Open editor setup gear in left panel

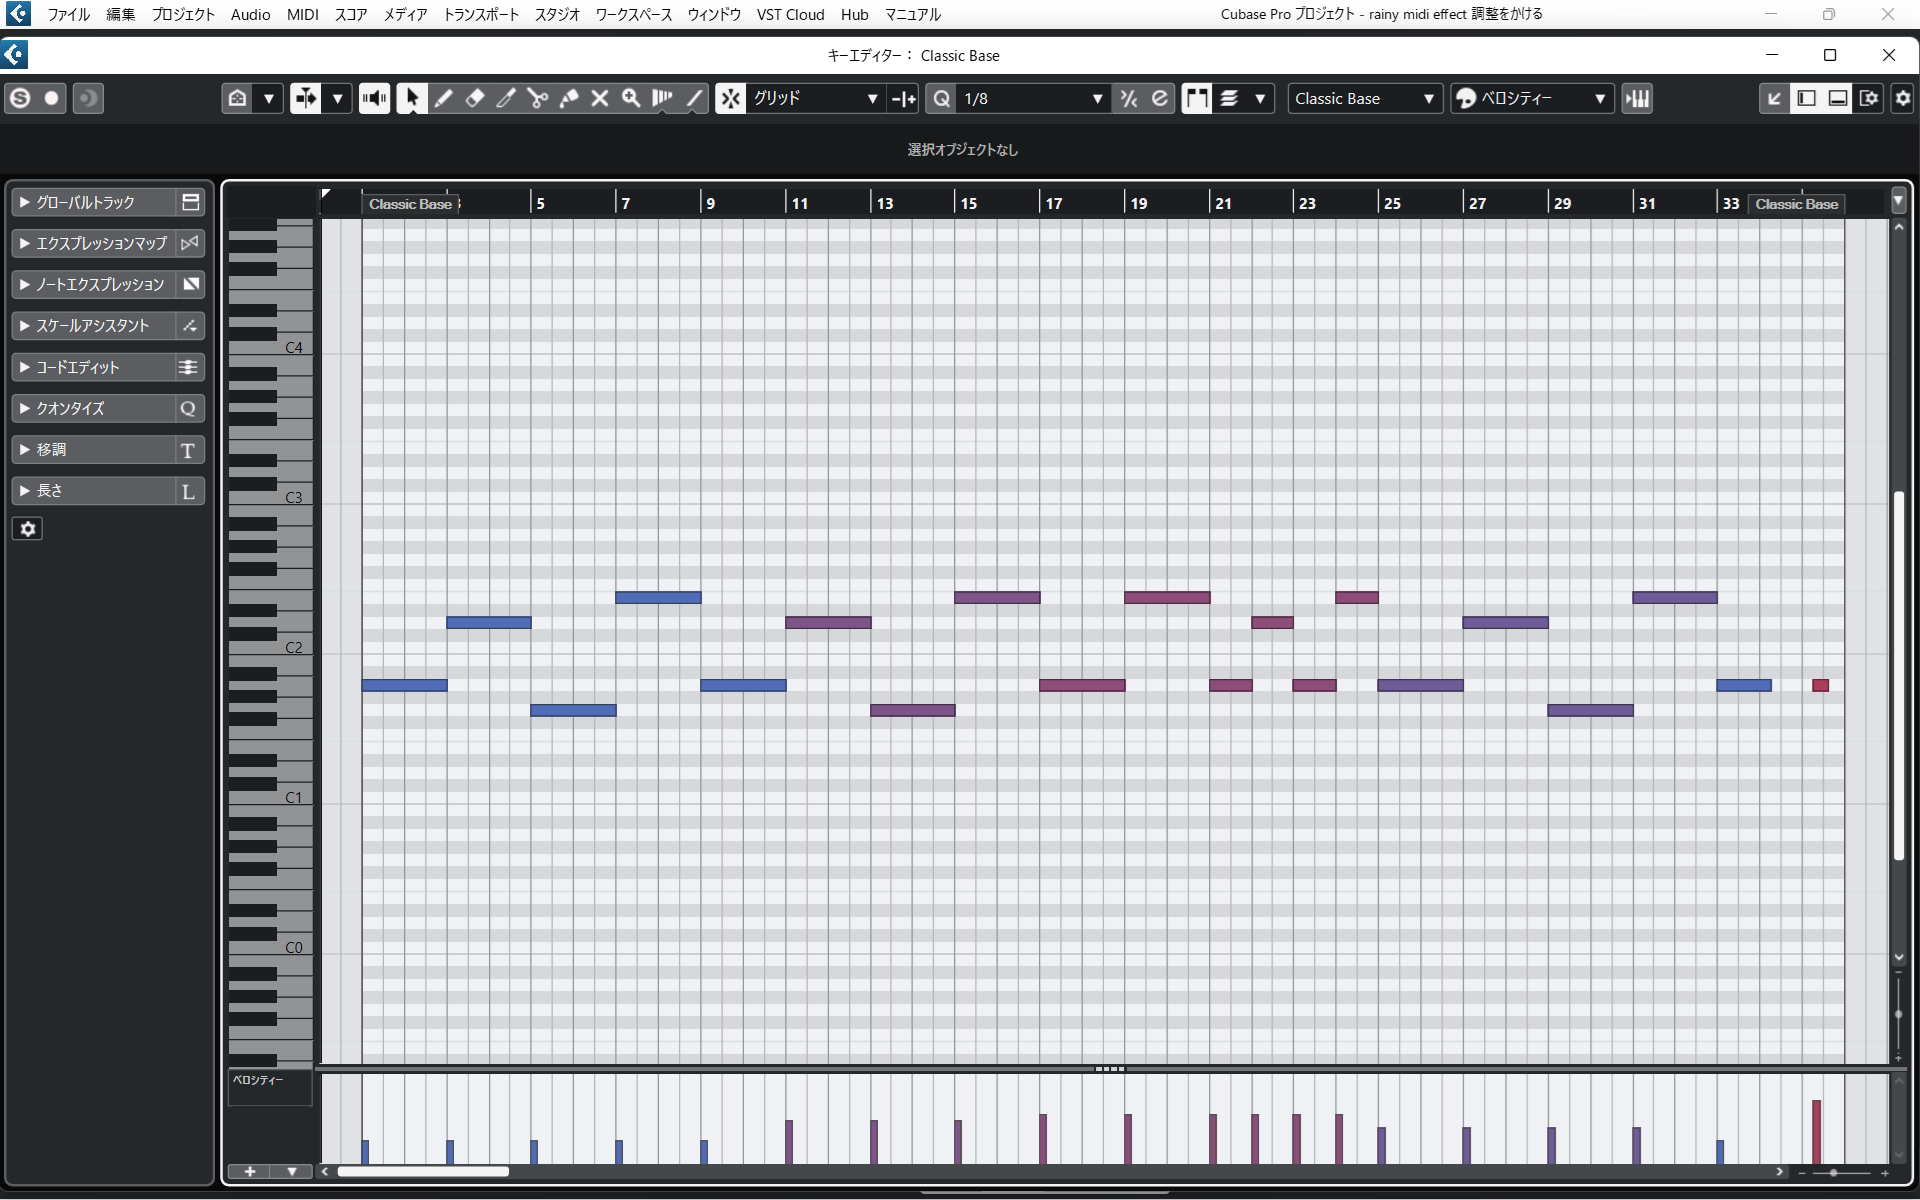click(28, 529)
